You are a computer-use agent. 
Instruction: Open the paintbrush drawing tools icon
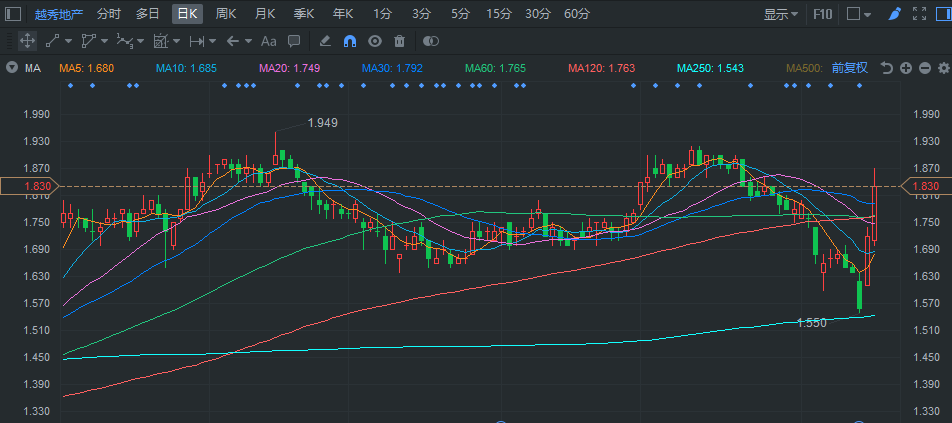click(894, 14)
